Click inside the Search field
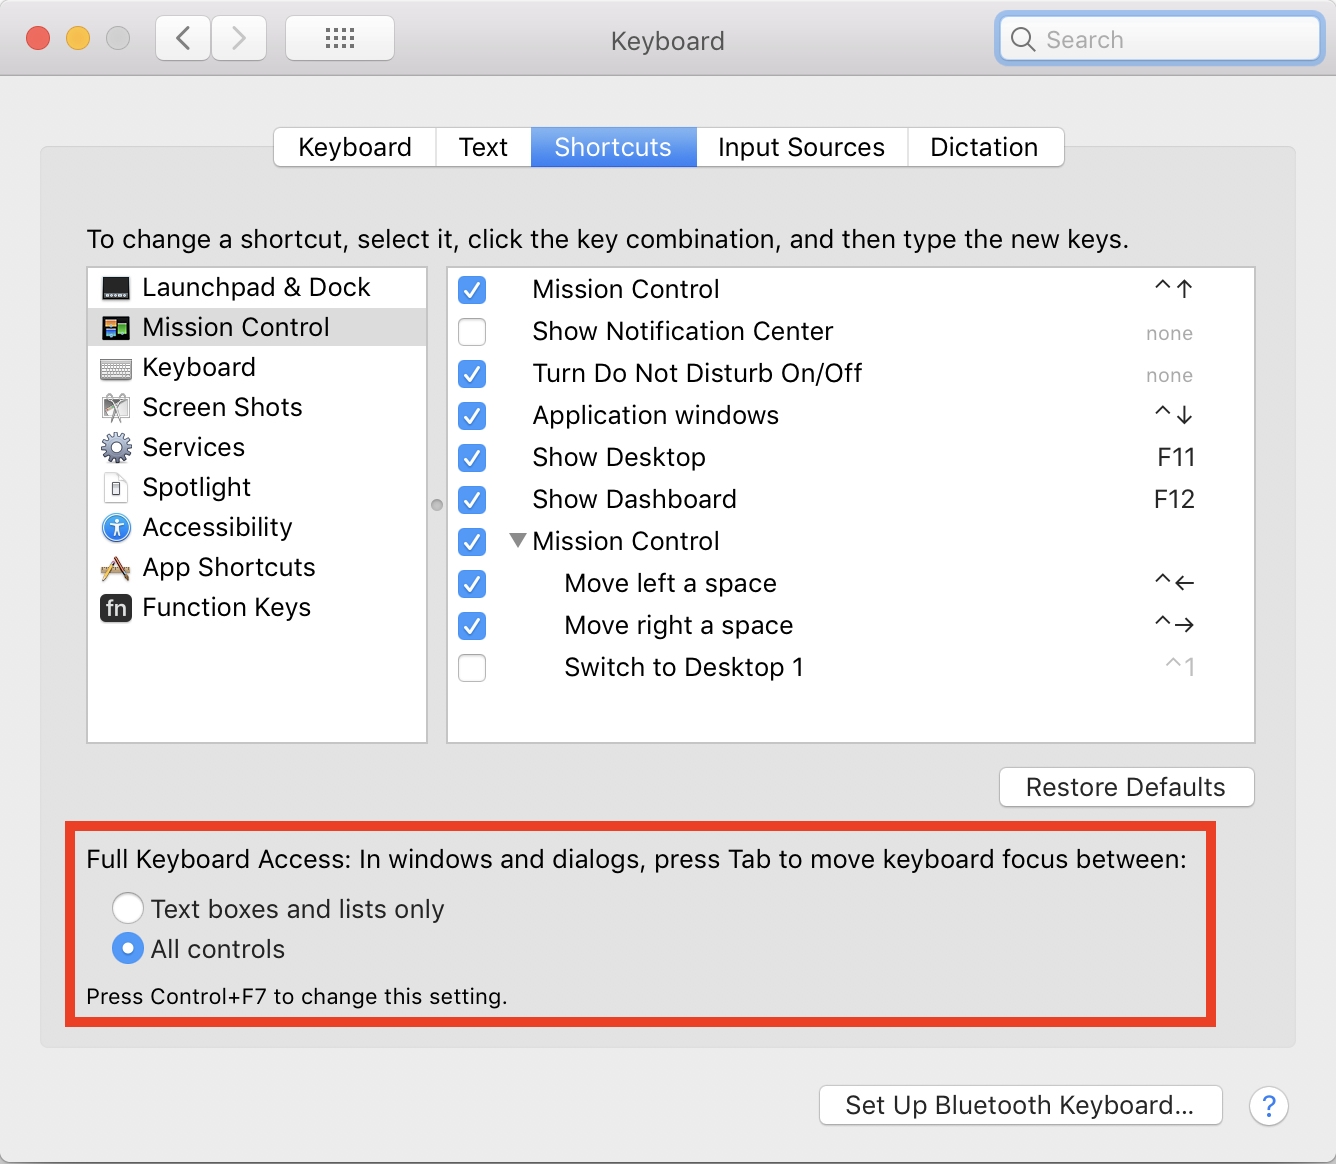This screenshot has height=1164, width=1336. [x=1158, y=39]
